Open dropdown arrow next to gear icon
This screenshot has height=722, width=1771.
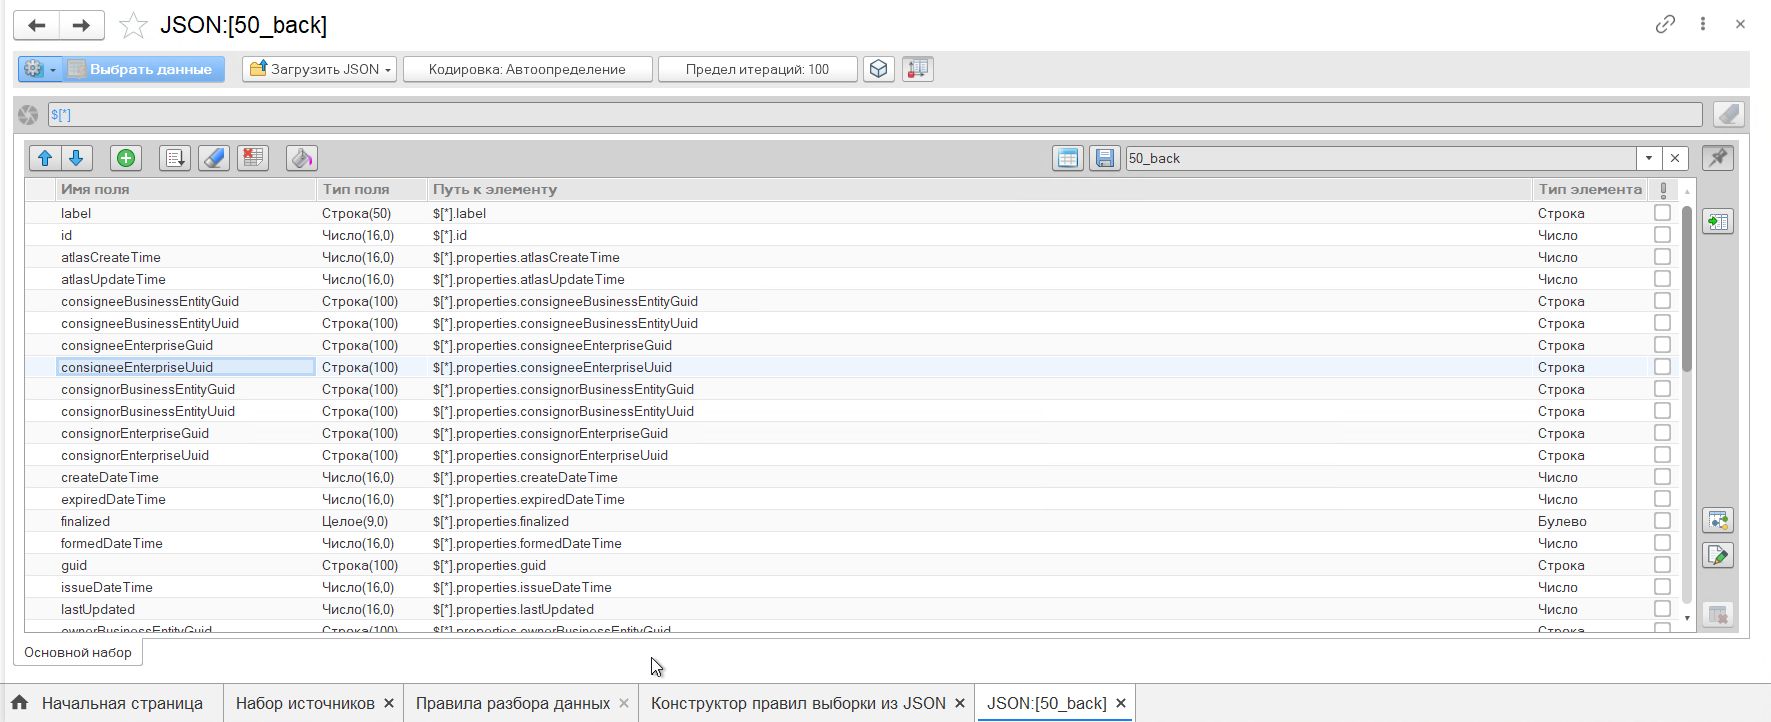coord(53,69)
